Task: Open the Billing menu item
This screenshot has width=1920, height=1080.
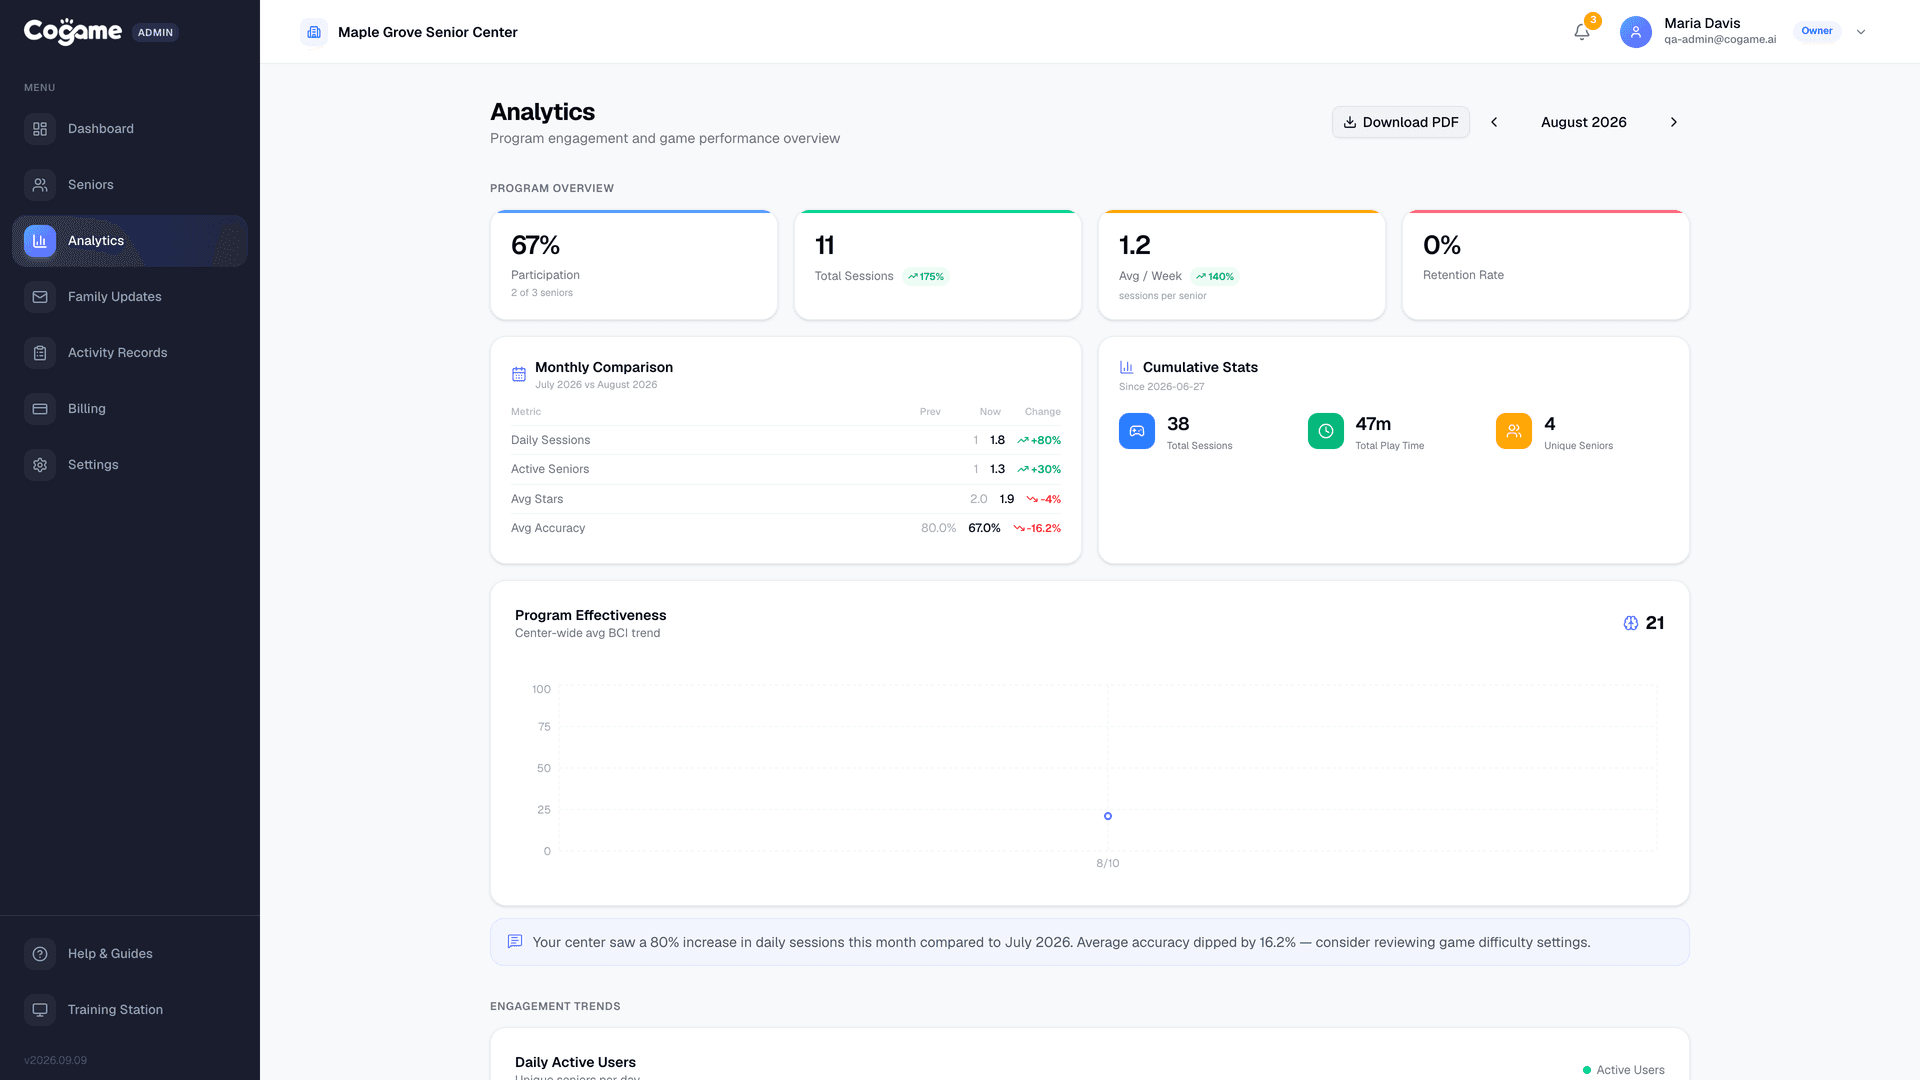Action: (x=130, y=409)
